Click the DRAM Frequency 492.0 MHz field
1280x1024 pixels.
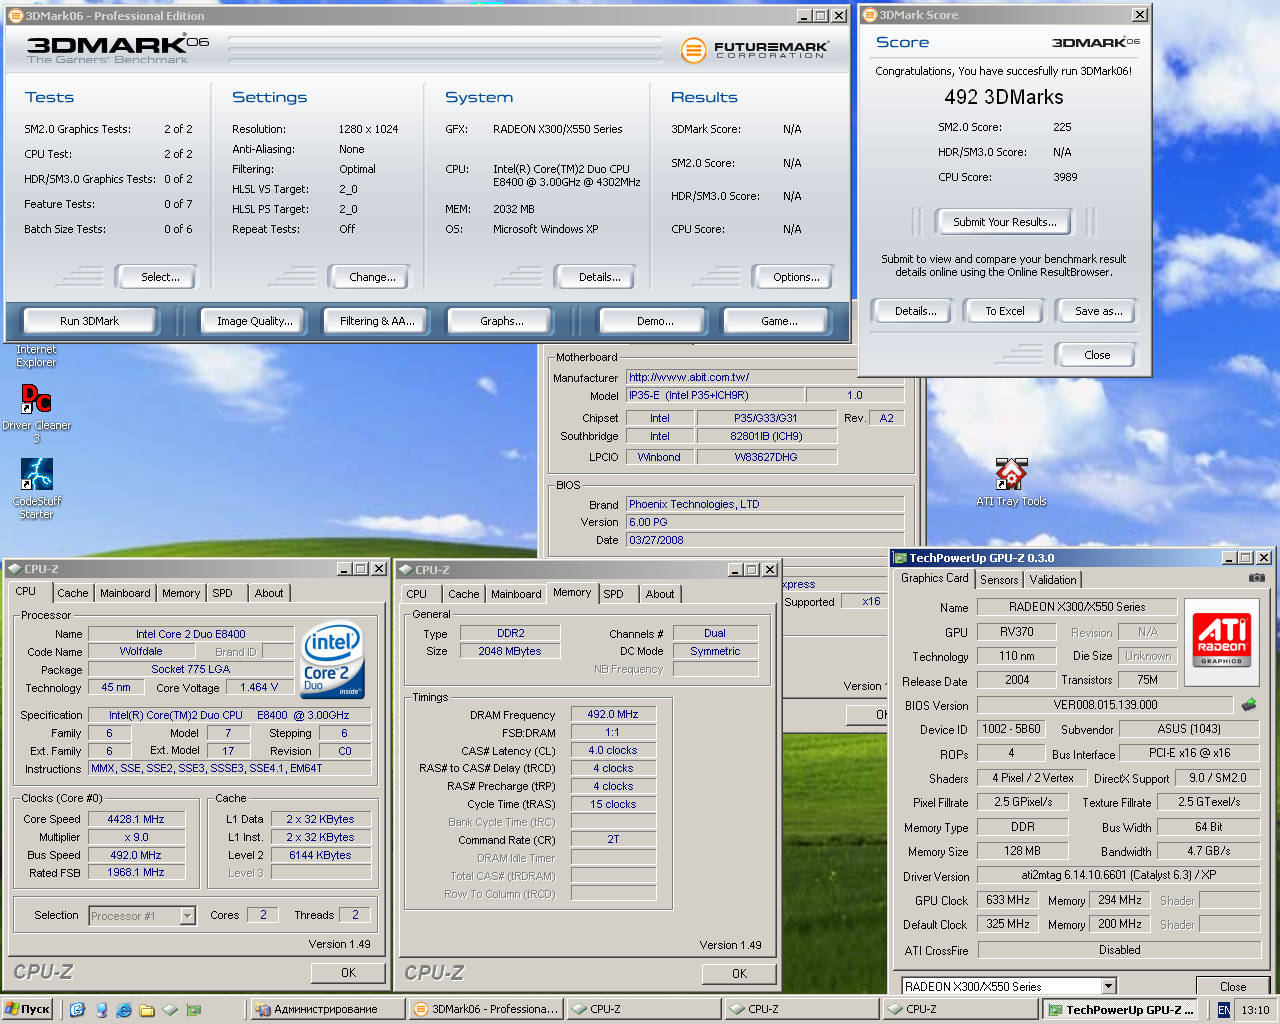point(613,714)
